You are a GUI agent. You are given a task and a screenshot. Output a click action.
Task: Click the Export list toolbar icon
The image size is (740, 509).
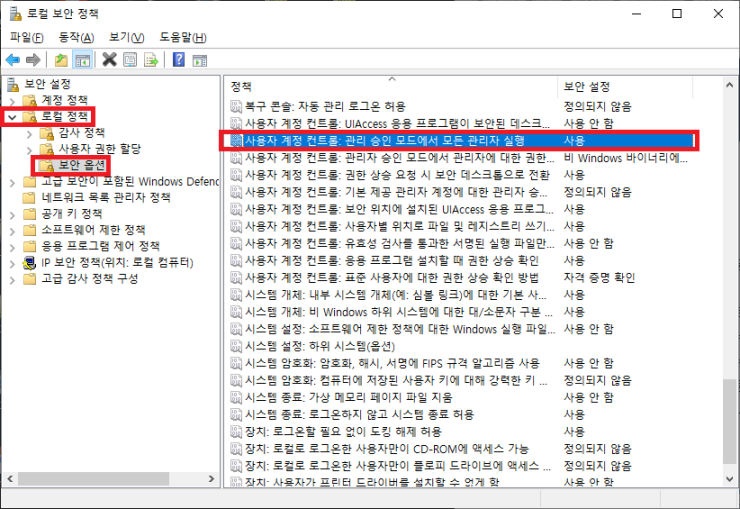pyautogui.click(x=152, y=59)
